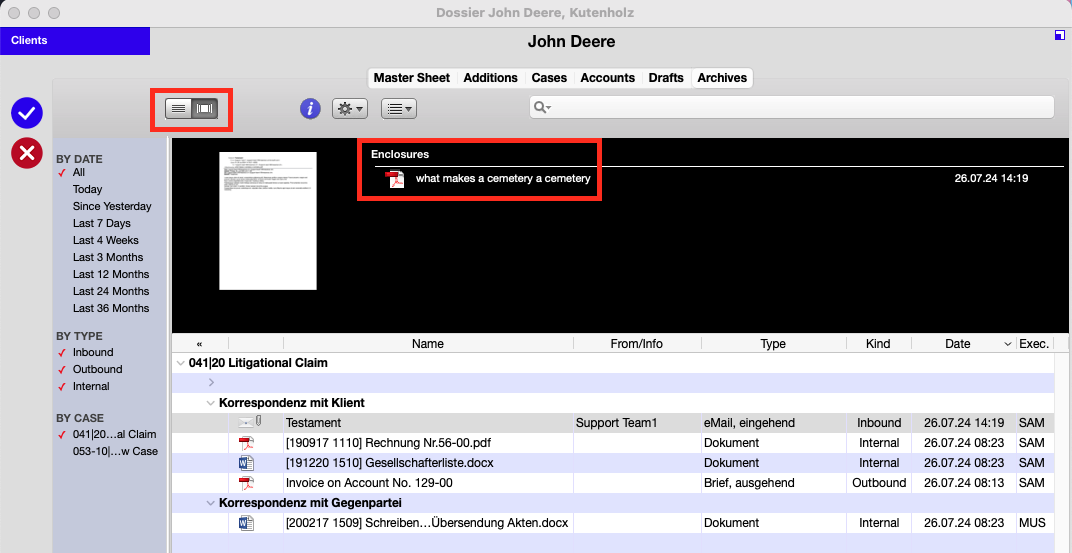Toggle the Internal type filter

tap(91, 386)
